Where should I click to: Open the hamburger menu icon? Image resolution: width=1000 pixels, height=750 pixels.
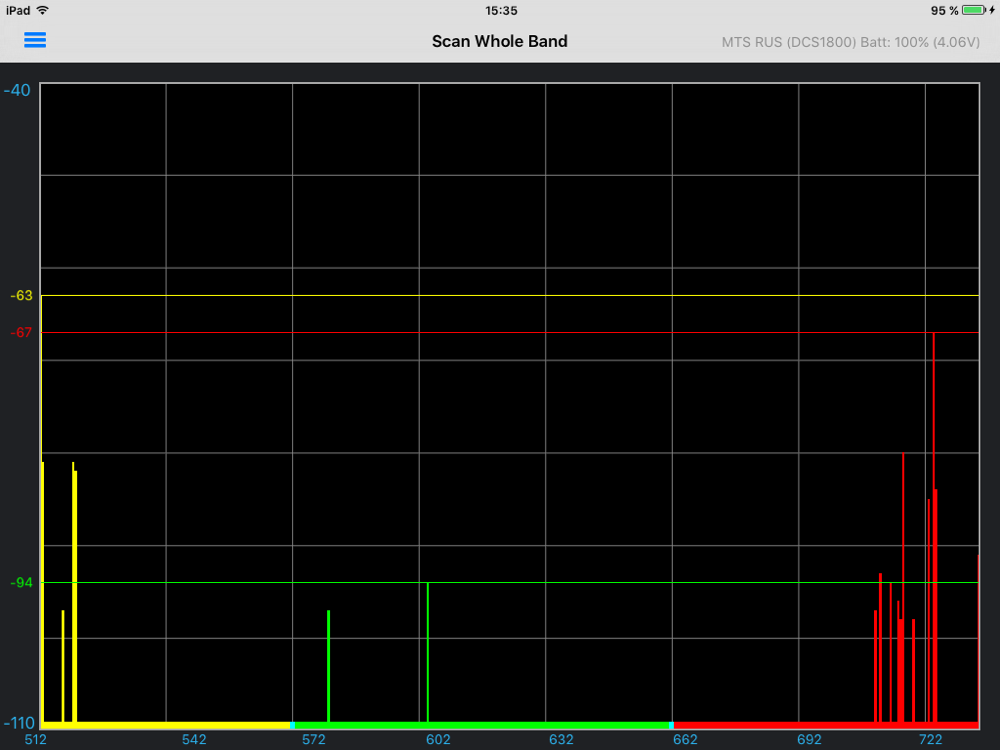pyautogui.click(x=35, y=40)
